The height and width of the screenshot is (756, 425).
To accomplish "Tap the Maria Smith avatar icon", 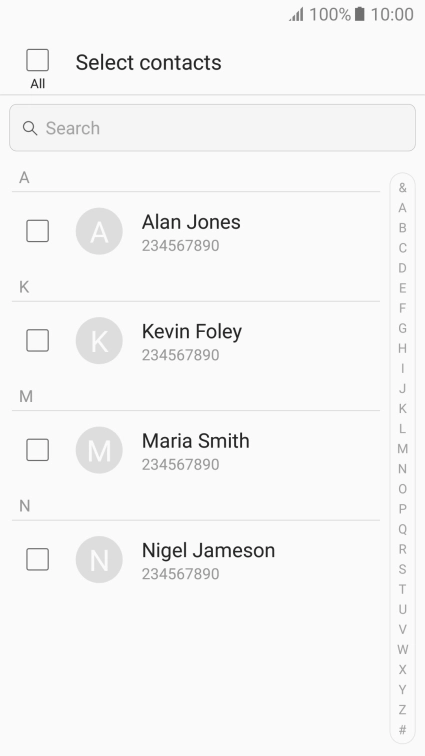I will click(x=99, y=450).
